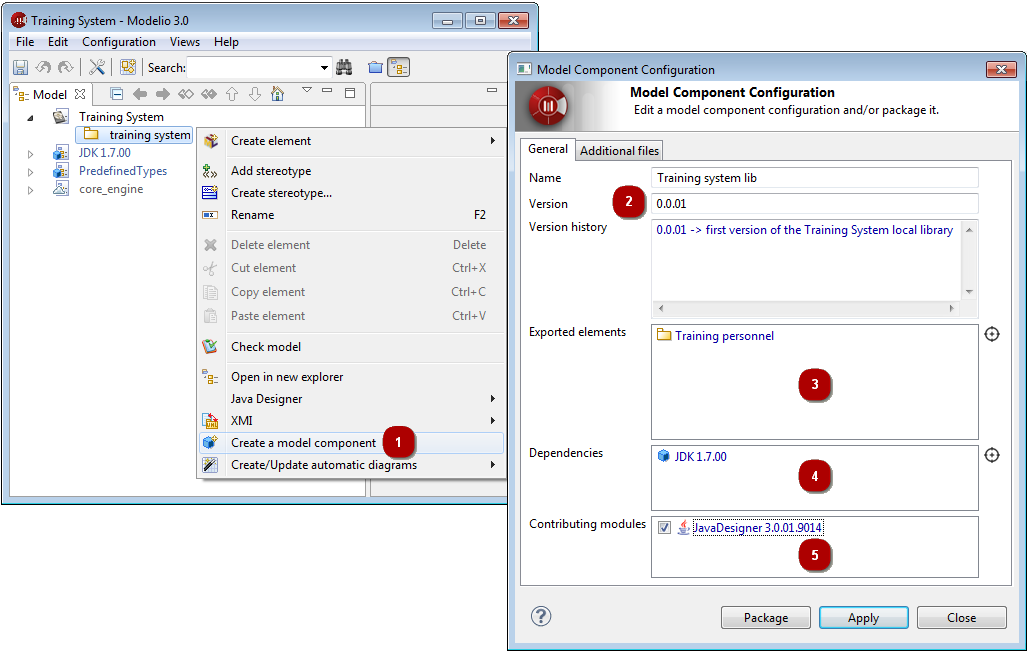Expand the JDK 1.7.00 tree node
Viewport: 1029px width, 653px height.
(x=31, y=154)
